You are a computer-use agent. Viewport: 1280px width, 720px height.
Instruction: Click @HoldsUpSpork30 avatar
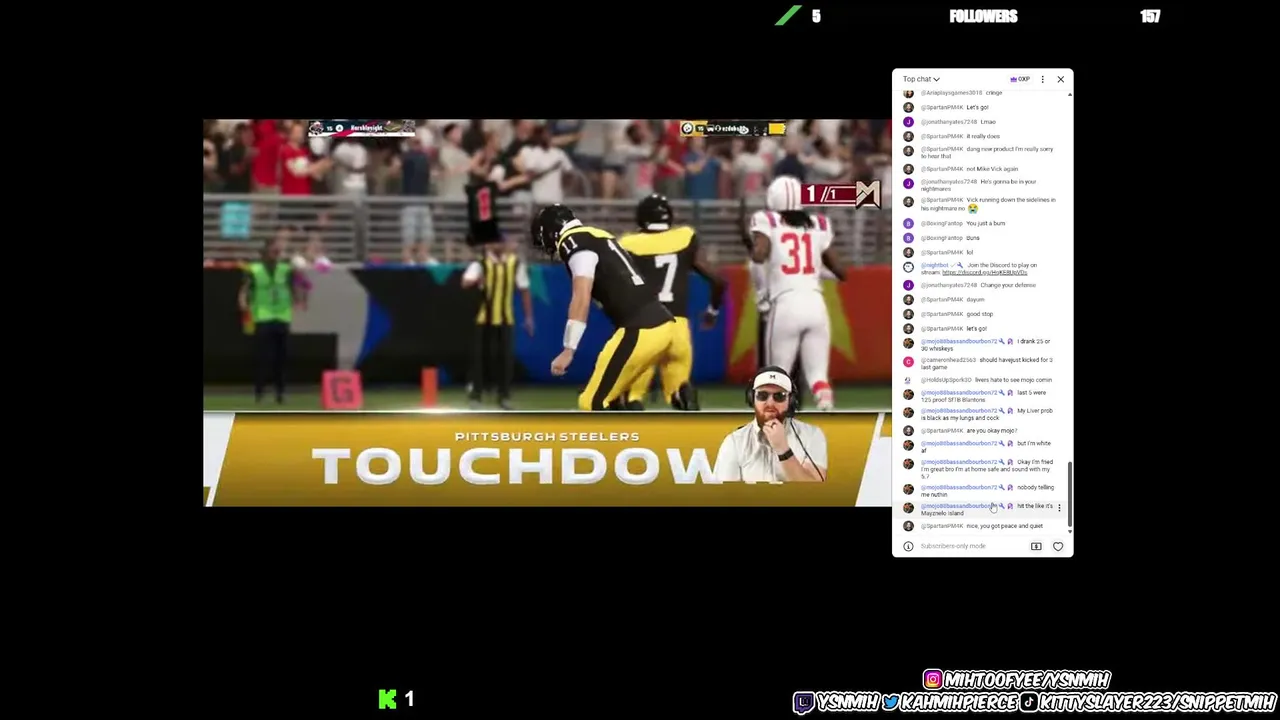click(x=908, y=380)
